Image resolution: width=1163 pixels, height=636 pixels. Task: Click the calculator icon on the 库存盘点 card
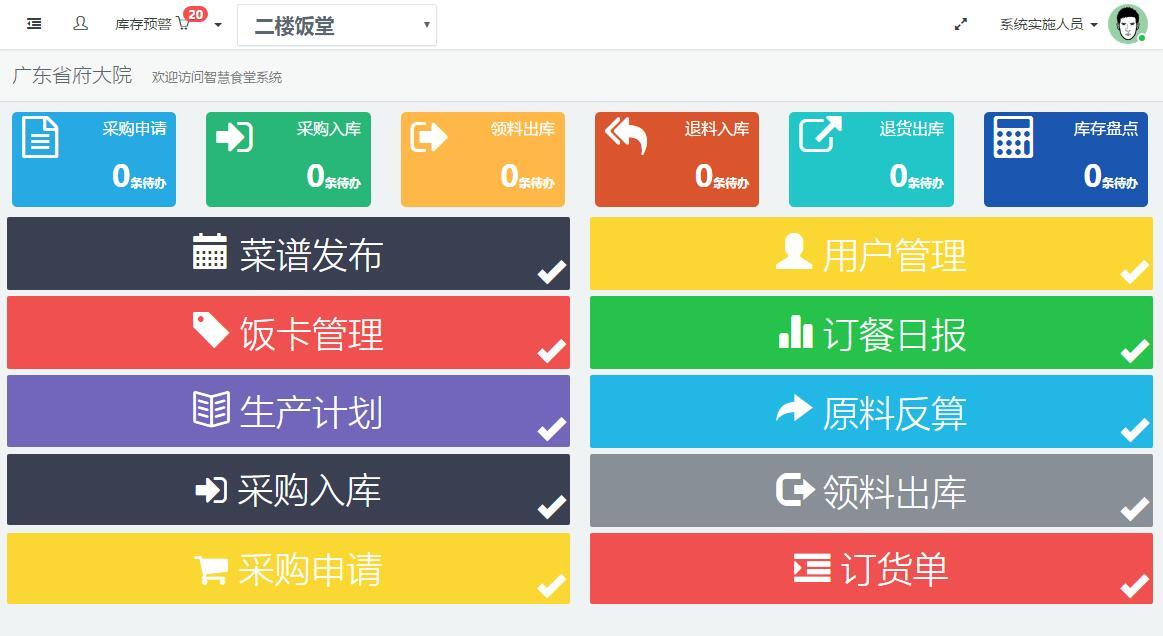pyautogui.click(x=1013, y=138)
